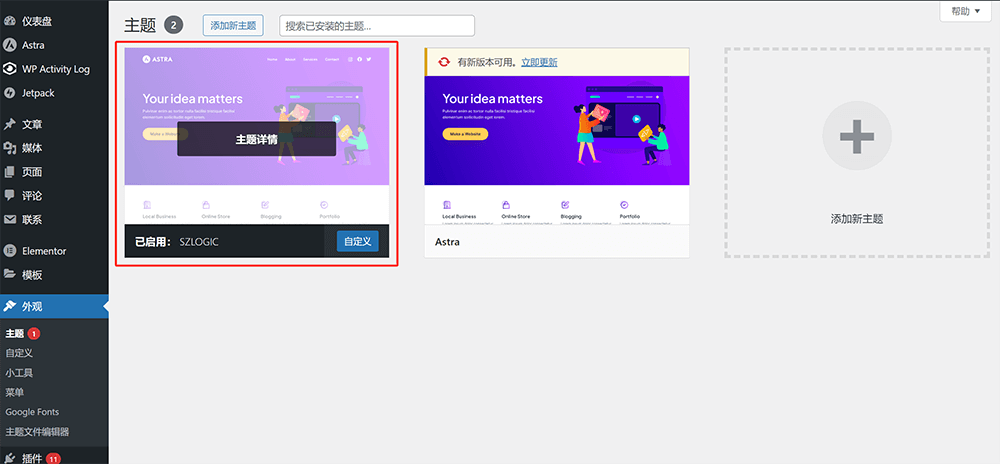The image size is (1000, 464).
Task: Click the WP Activity Log eye icon
Action: tap(10, 69)
